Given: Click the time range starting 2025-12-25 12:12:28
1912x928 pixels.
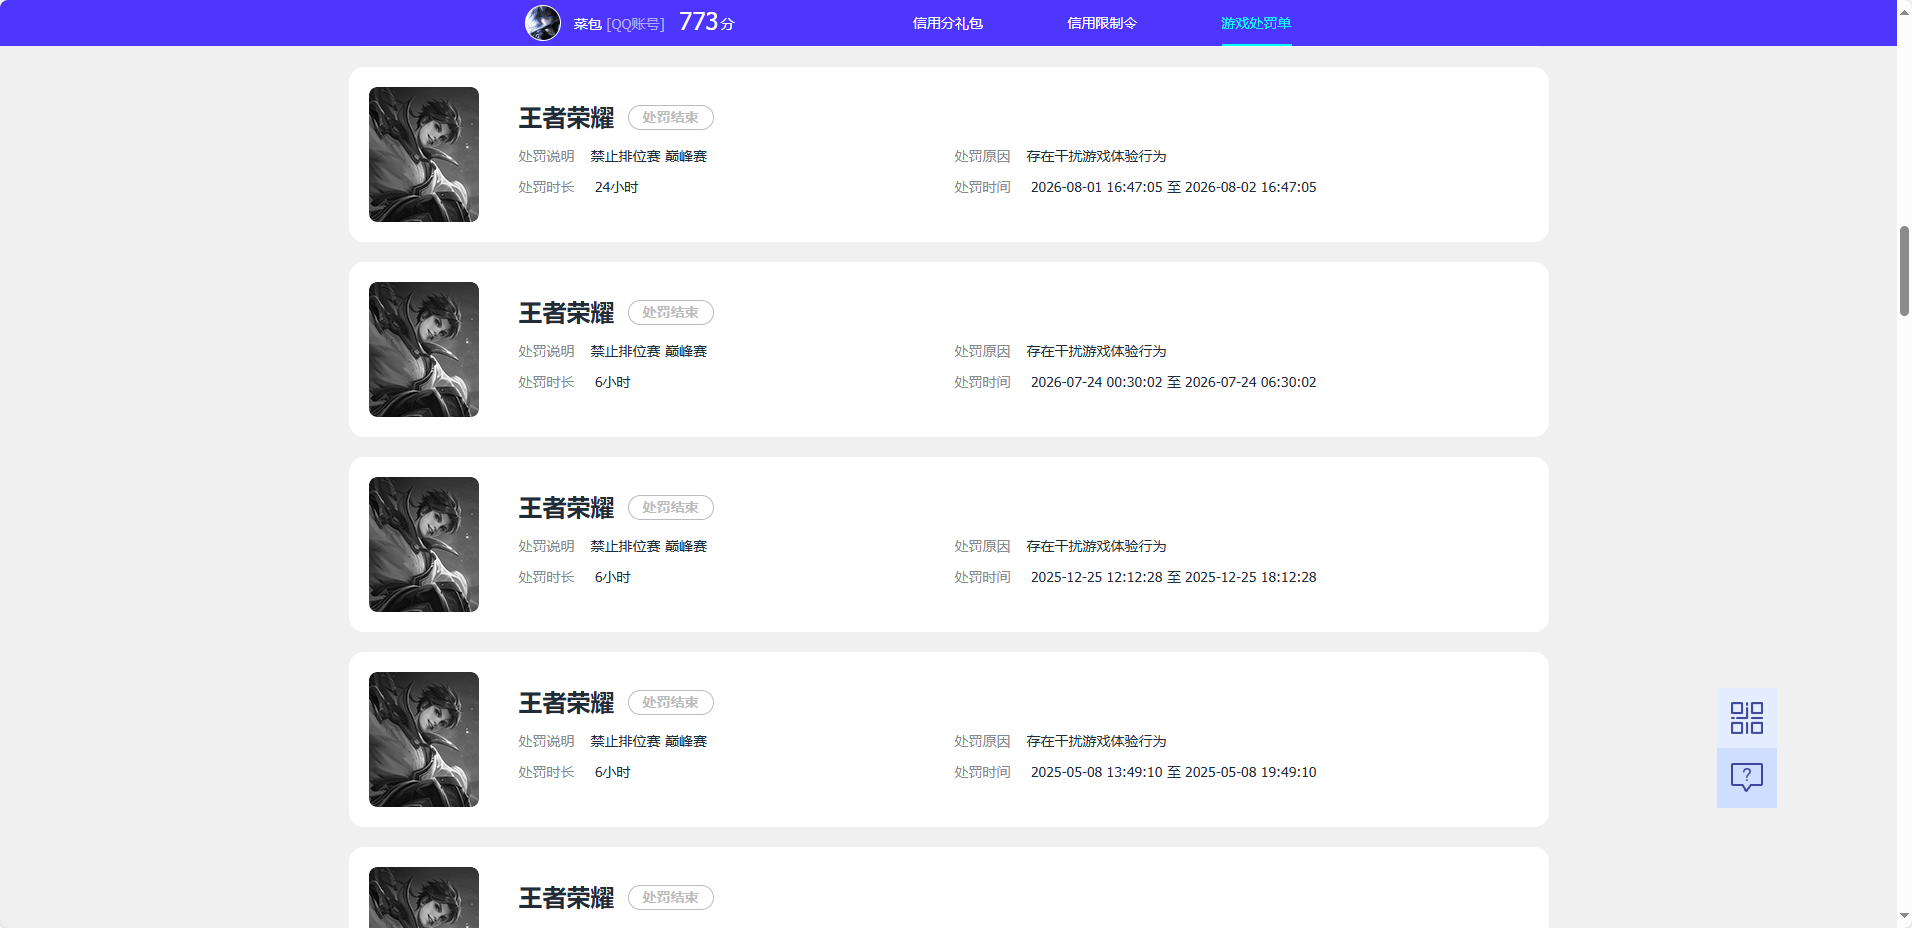Looking at the screenshot, I should click(x=1173, y=577).
